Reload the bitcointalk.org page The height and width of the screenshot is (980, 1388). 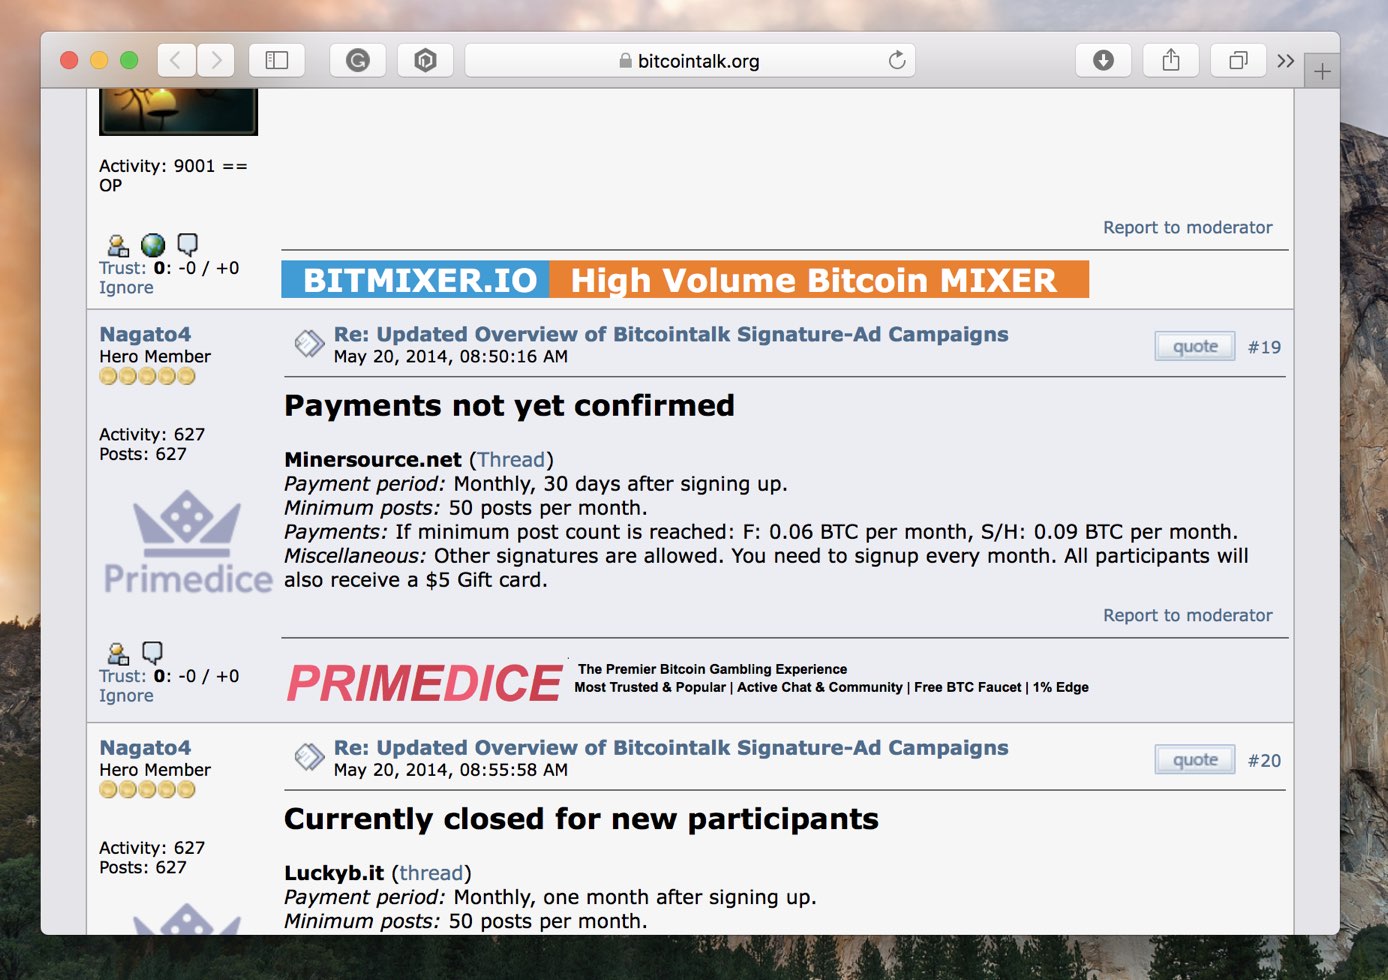click(897, 60)
